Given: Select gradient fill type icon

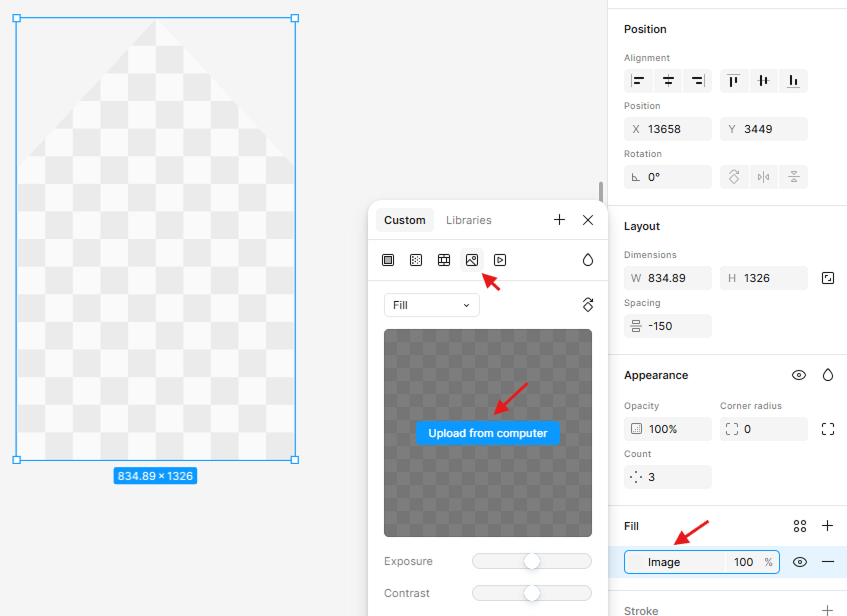Looking at the screenshot, I should coord(416,260).
